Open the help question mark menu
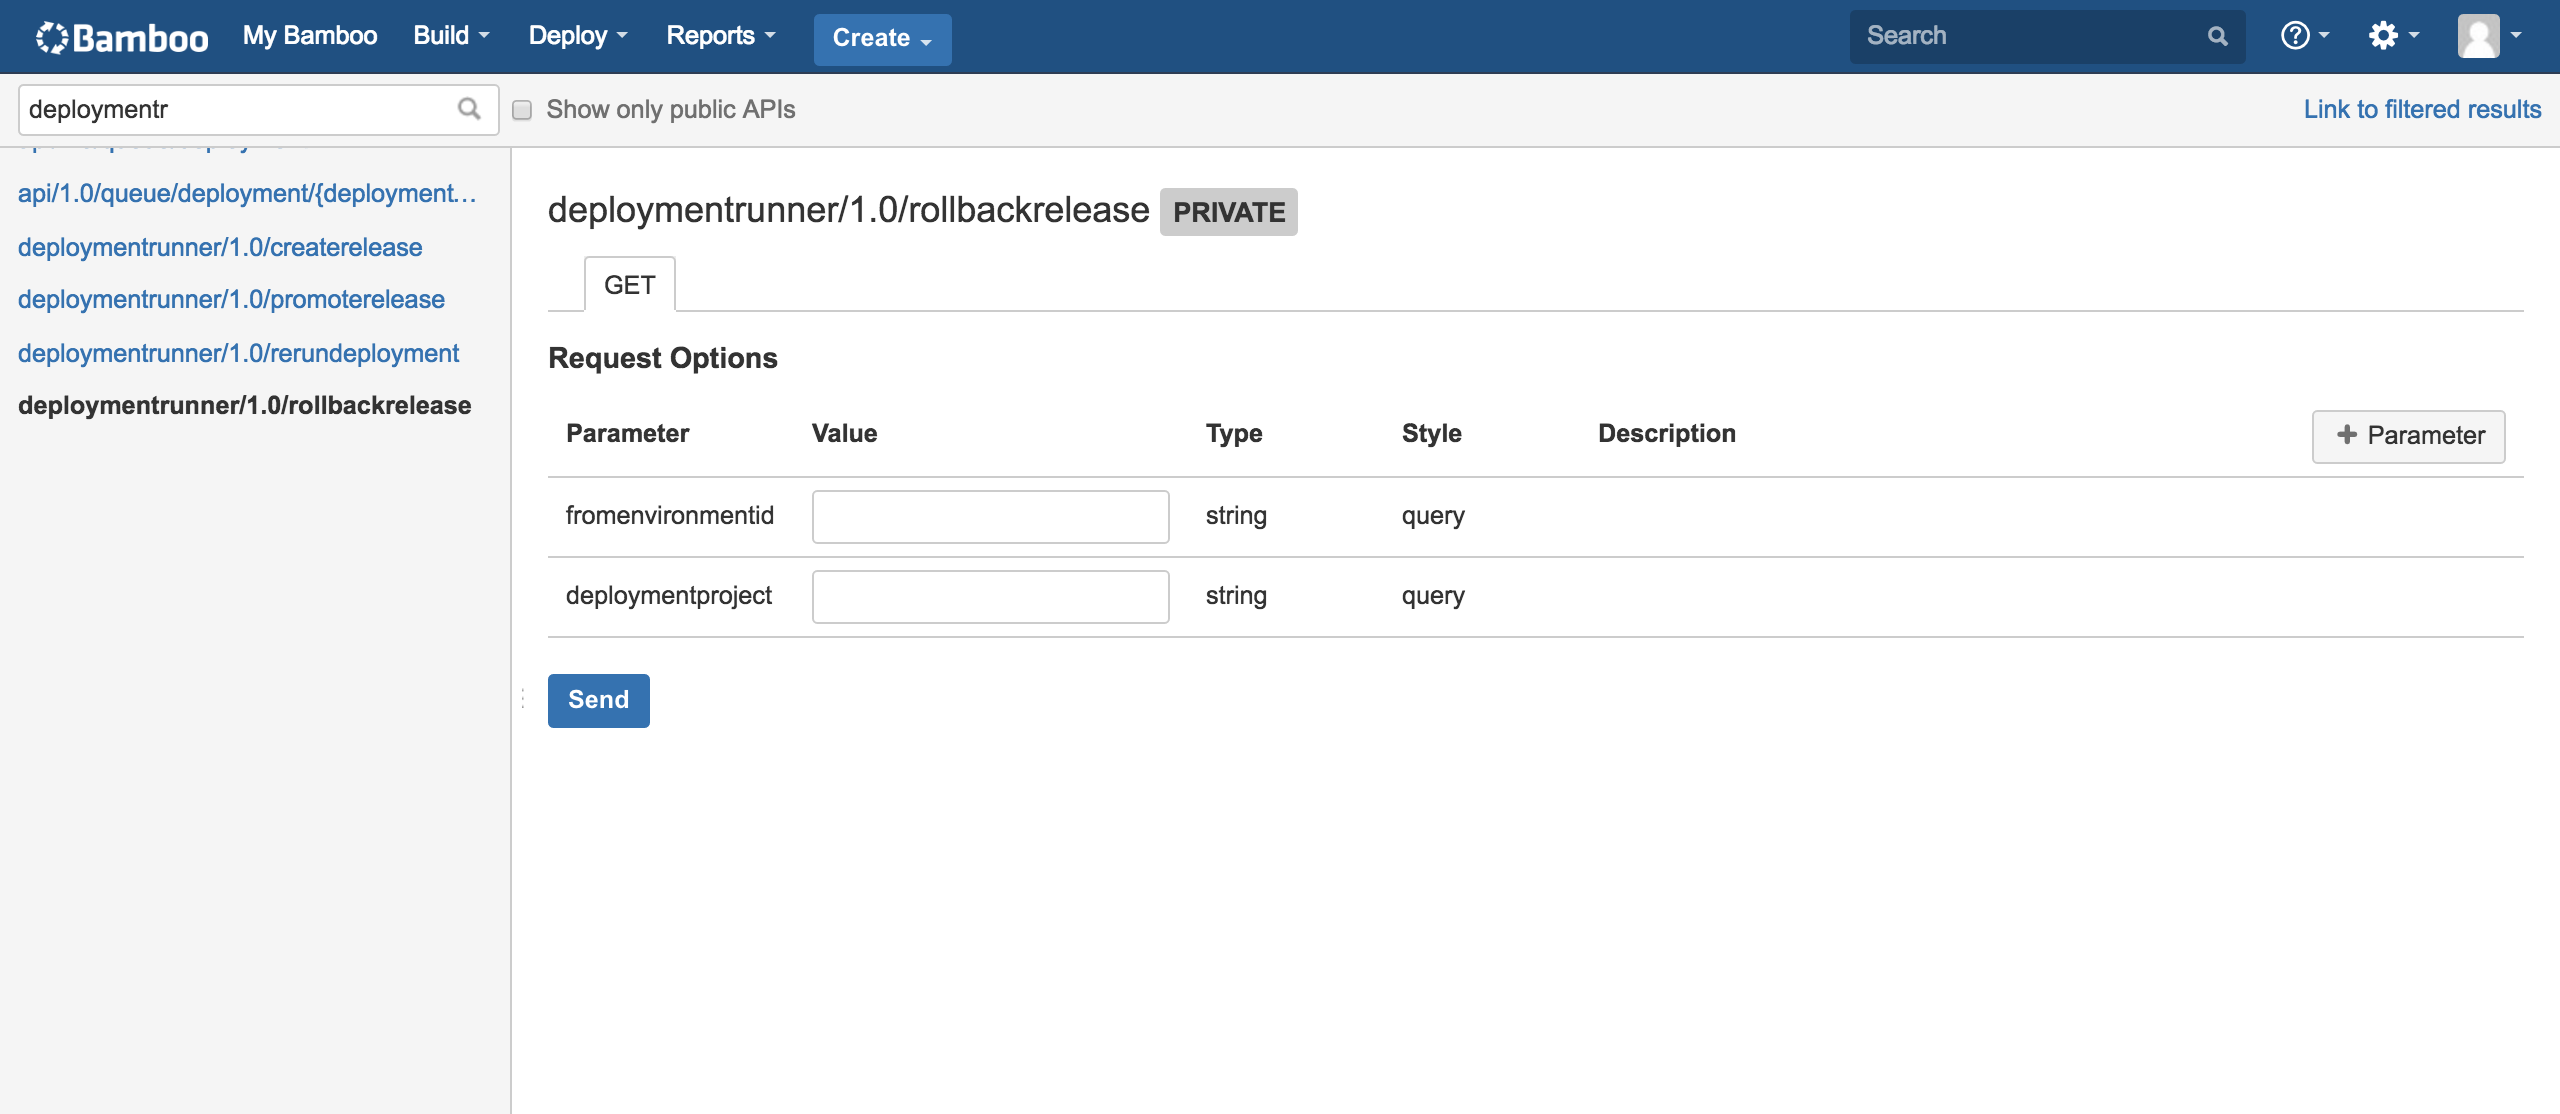 pos(2303,36)
